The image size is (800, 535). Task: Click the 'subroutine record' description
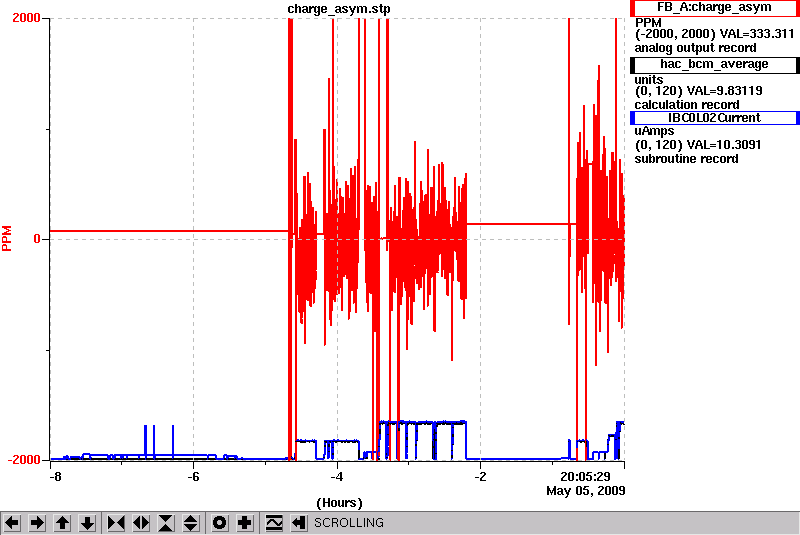tap(686, 159)
